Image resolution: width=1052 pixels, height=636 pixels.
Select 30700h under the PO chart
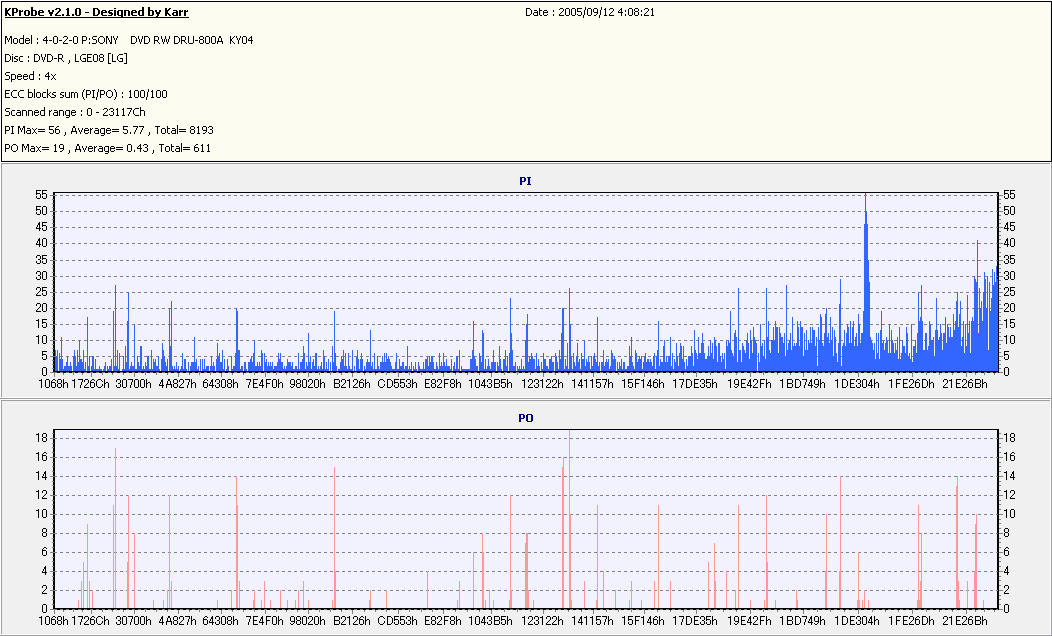pos(134,621)
